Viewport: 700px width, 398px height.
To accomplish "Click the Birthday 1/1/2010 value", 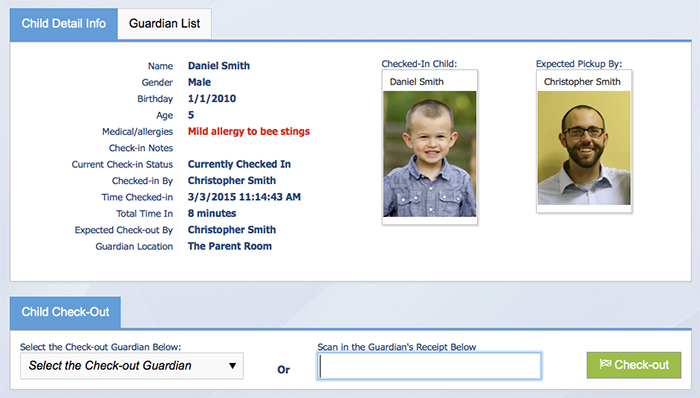I will pyautogui.click(x=212, y=99).
